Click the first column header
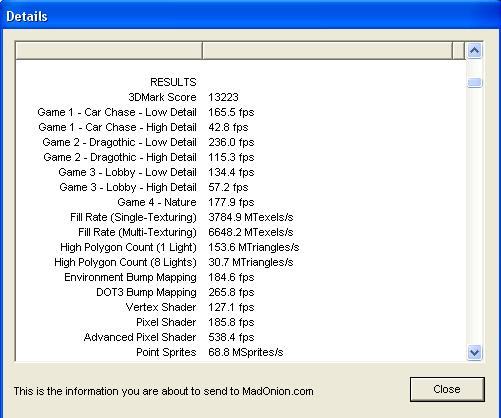 109,51
